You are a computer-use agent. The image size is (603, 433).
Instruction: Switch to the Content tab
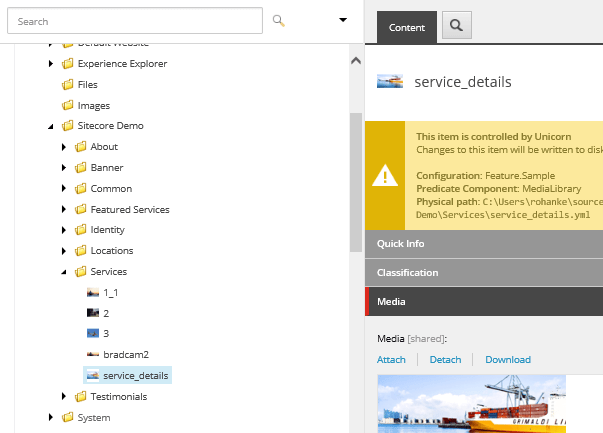[407, 28]
